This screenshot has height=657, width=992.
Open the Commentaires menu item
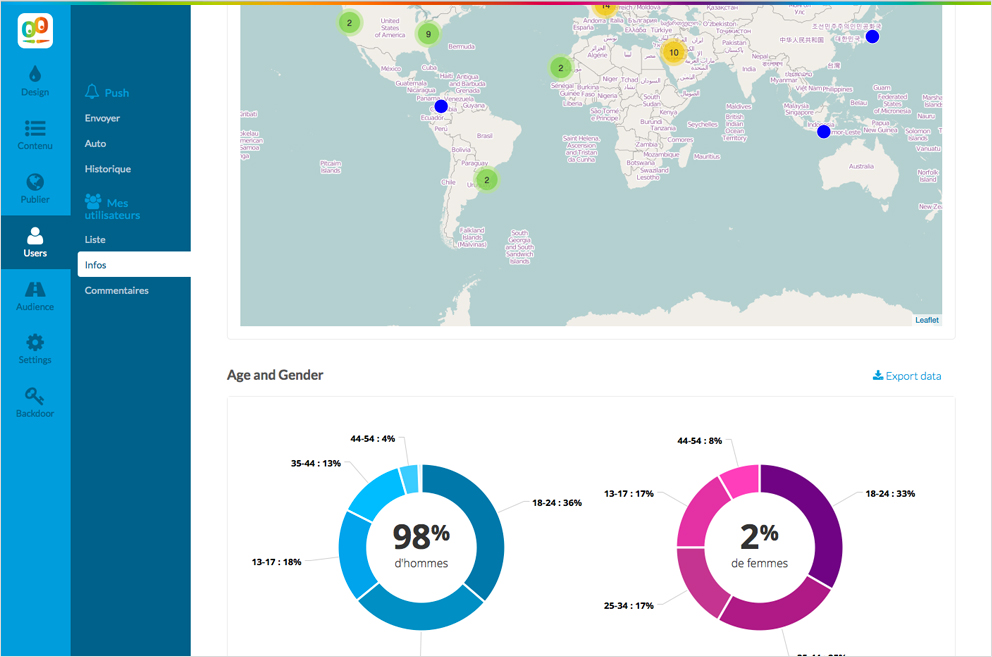[116, 291]
